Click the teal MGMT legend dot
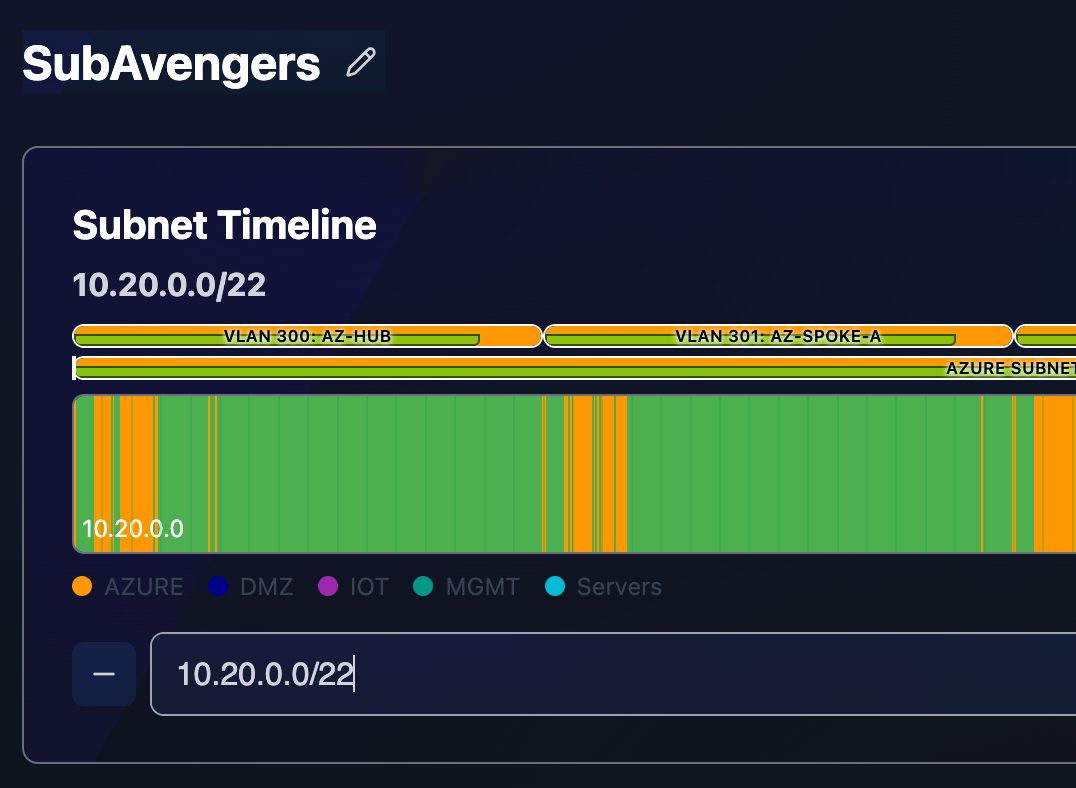The image size is (1076, 788). (x=424, y=587)
